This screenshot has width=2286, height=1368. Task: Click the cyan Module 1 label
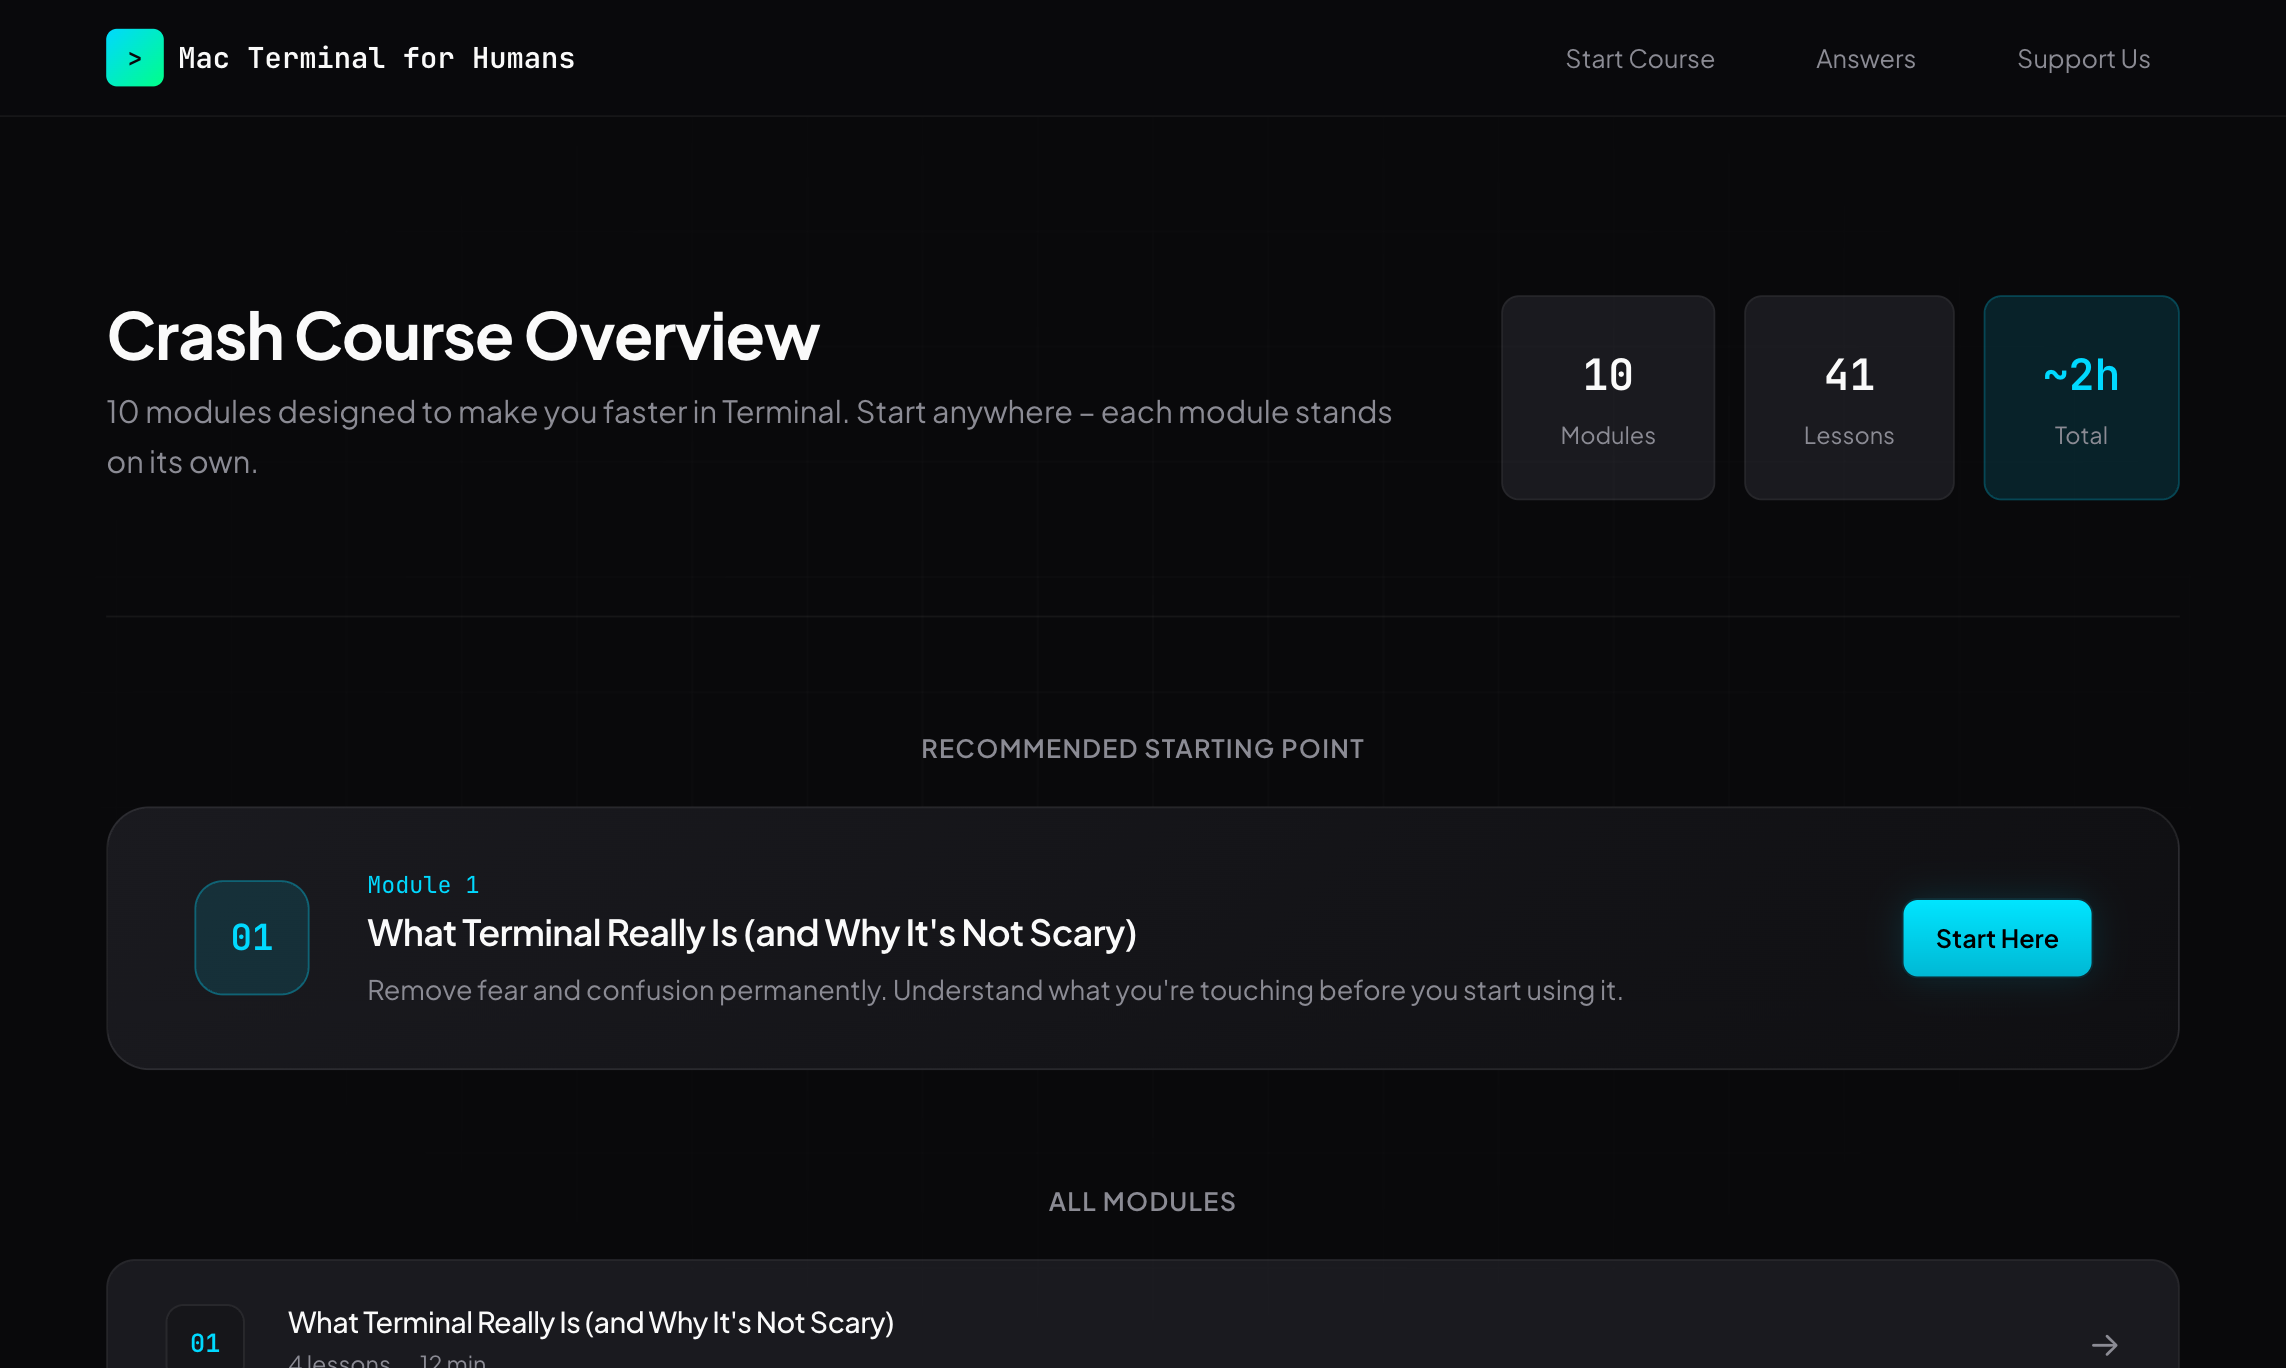(423, 885)
